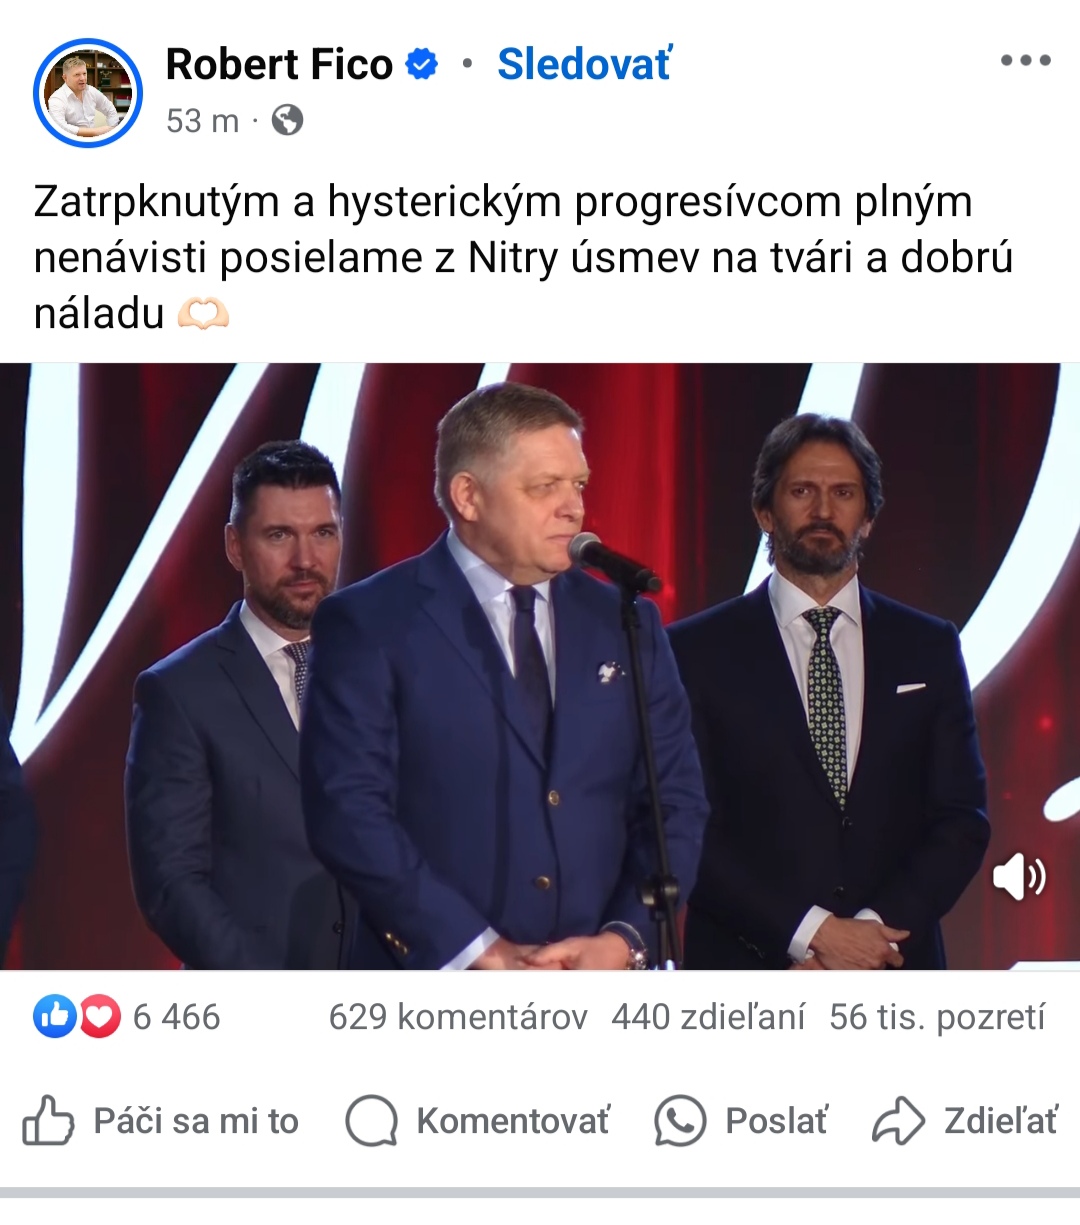Open the three-dot post options menu
Viewport: 1080px width, 1225px height.
tap(1026, 61)
